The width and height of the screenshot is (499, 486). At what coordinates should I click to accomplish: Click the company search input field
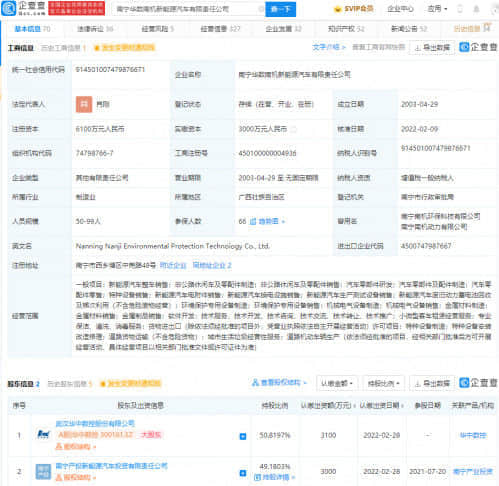coord(187,9)
